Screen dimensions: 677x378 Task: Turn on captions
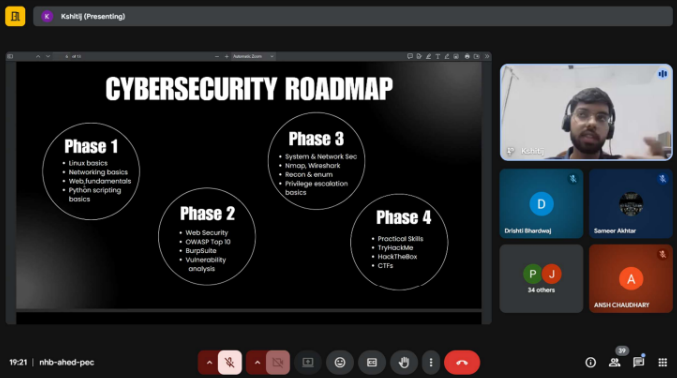(372, 362)
